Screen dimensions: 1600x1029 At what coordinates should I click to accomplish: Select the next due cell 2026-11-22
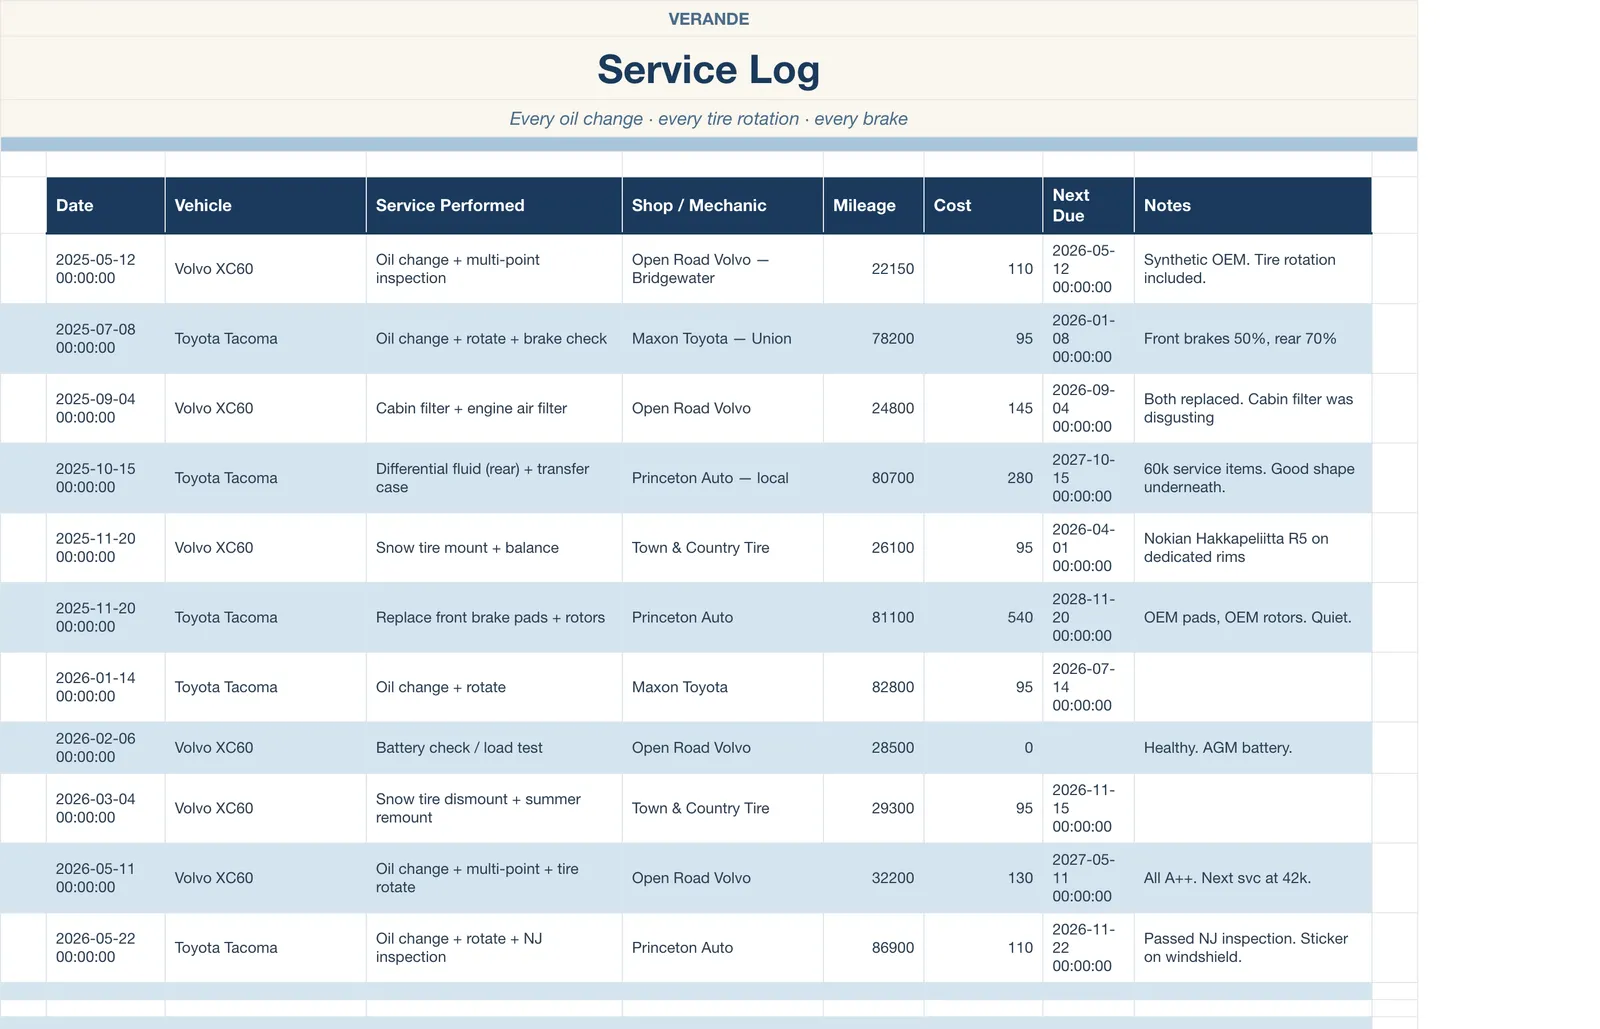tap(1089, 948)
